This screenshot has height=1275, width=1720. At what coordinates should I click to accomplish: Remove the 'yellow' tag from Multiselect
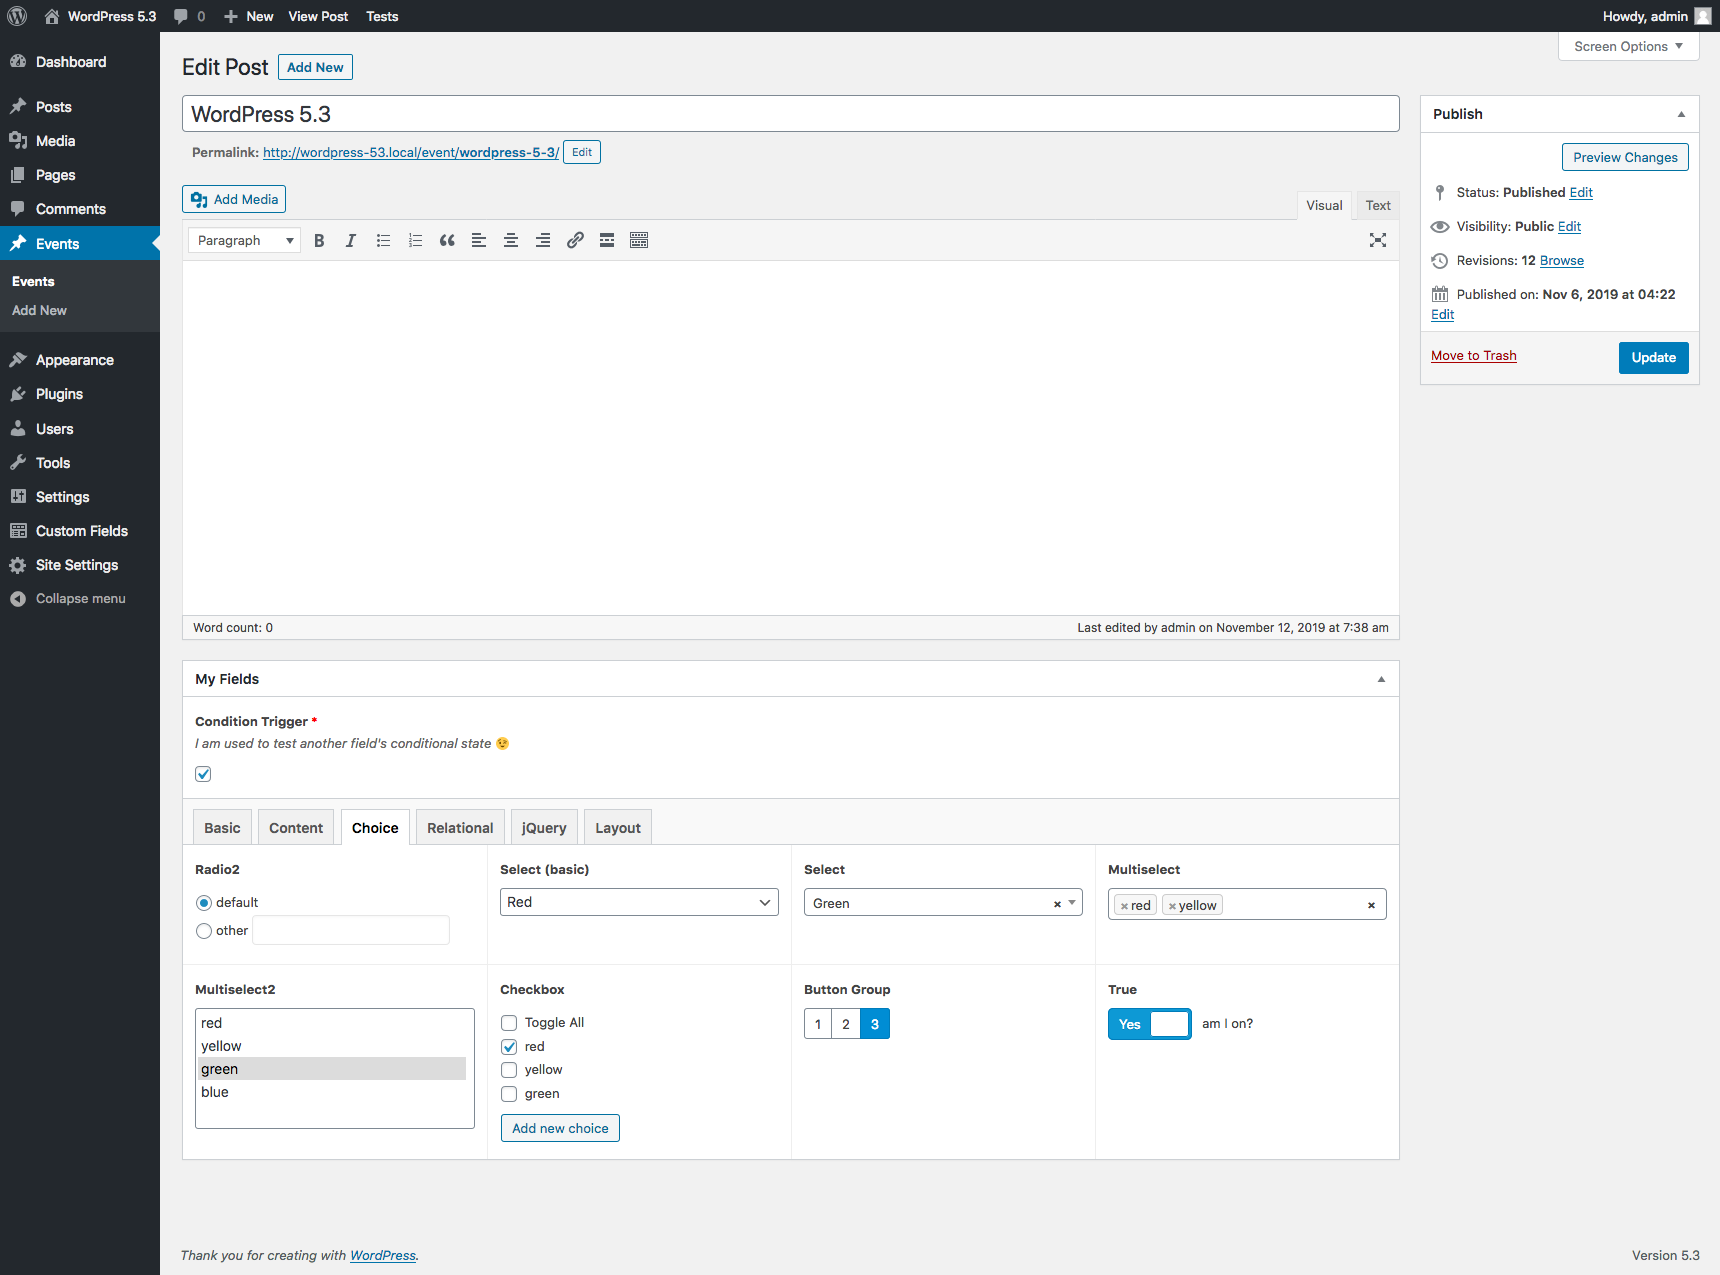click(1172, 906)
